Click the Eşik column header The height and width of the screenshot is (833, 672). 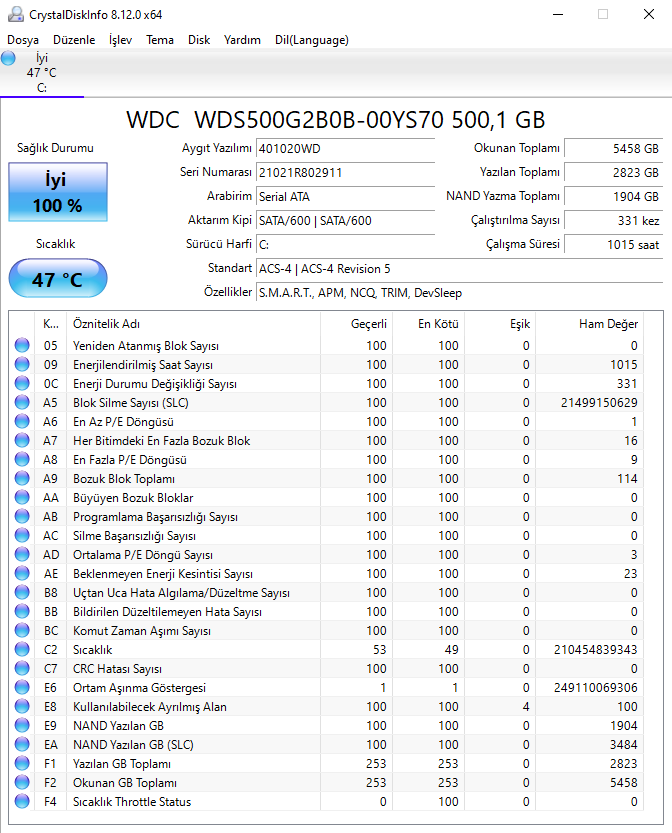(500, 324)
